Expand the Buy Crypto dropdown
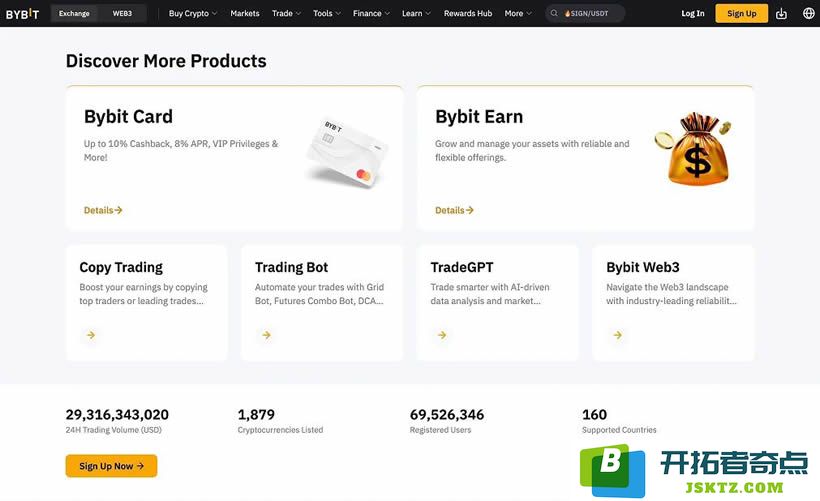This screenshot has height=501, width=820. 192,14
